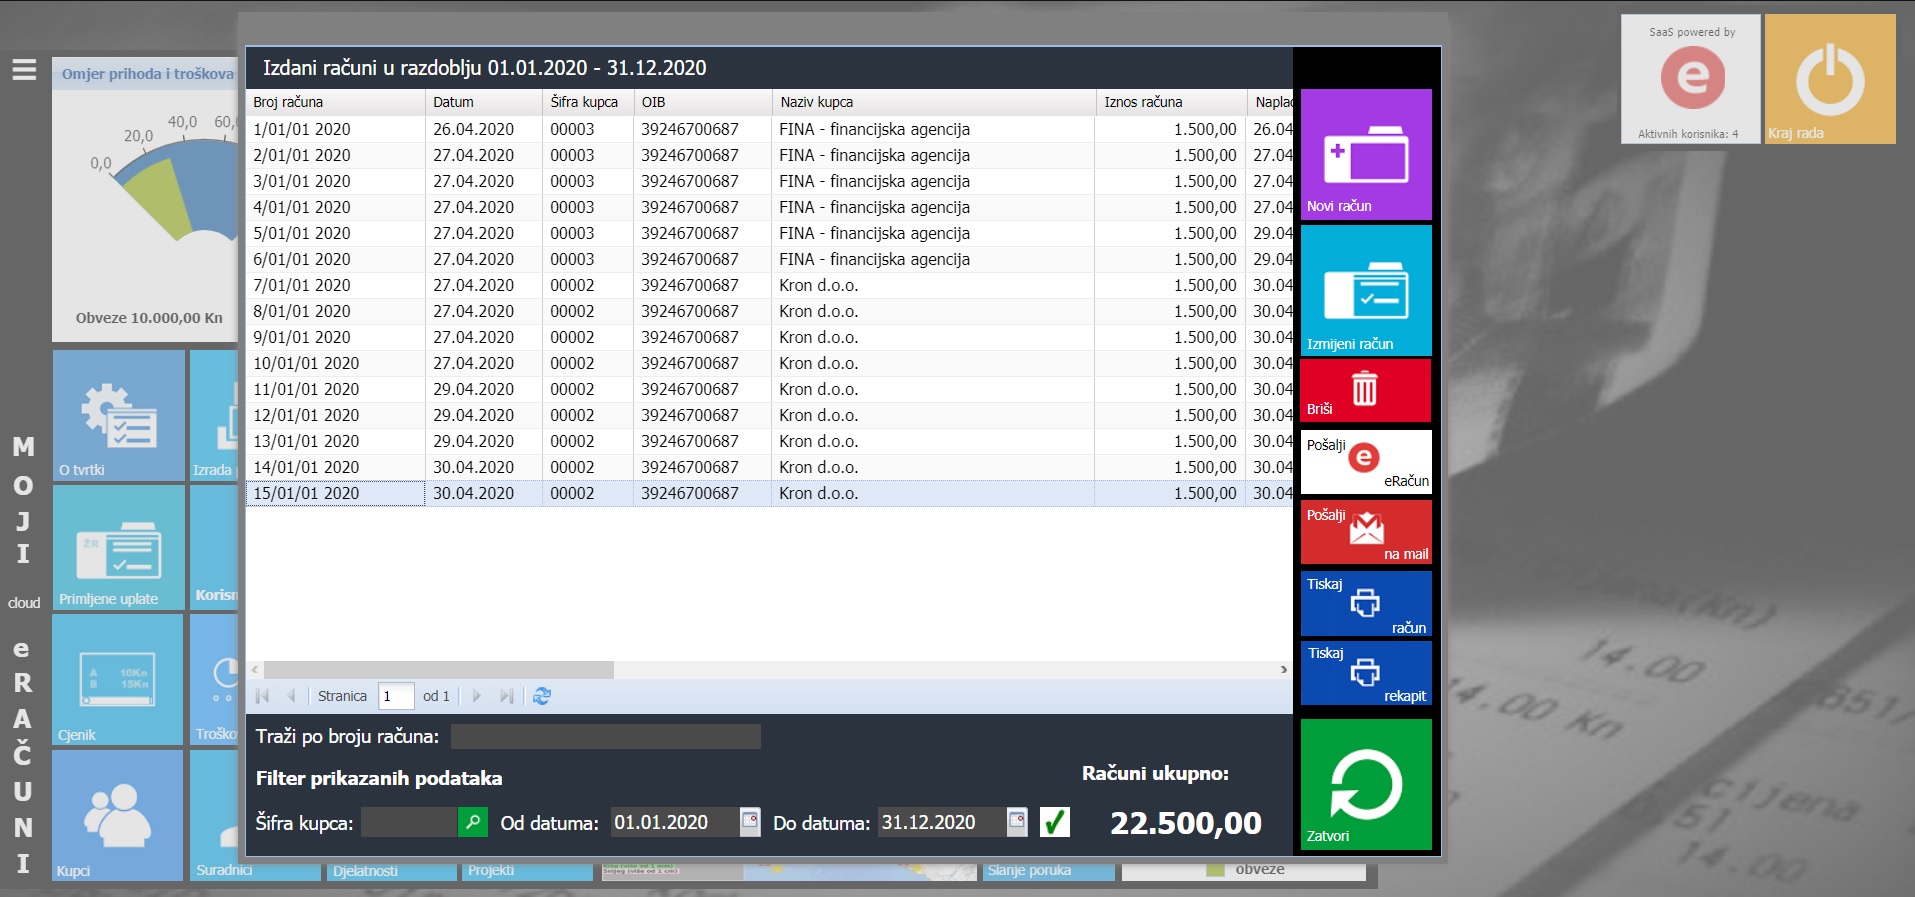
Task: Click amount 1.500,00 in row 13/01/01 2020
Action: (1205, 441)
